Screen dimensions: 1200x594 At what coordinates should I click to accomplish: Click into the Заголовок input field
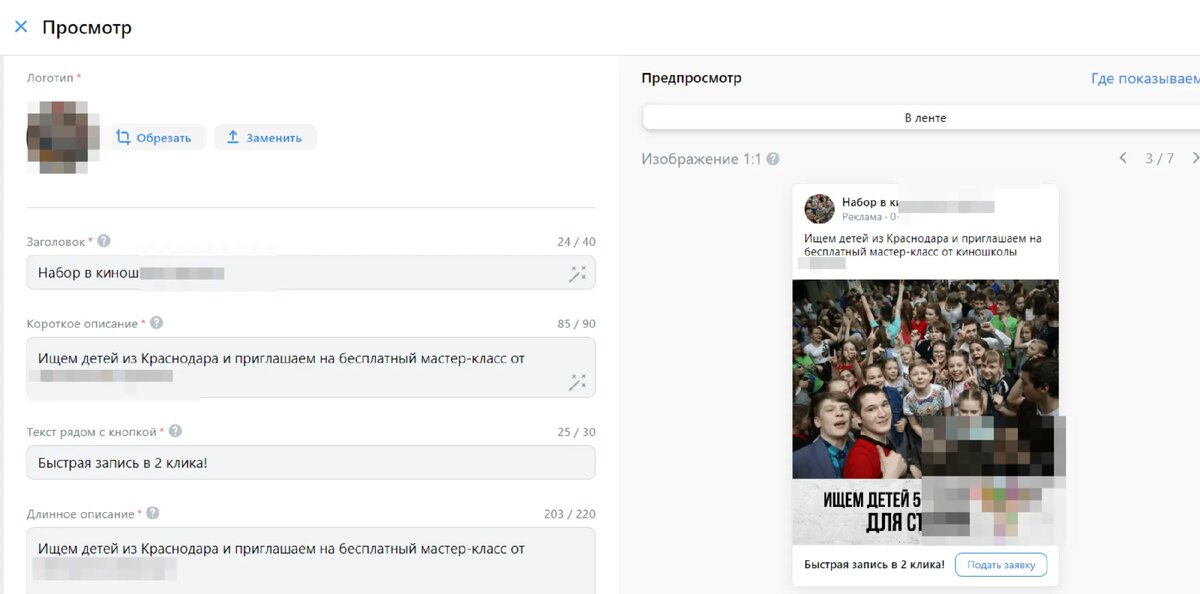point(310,272)
